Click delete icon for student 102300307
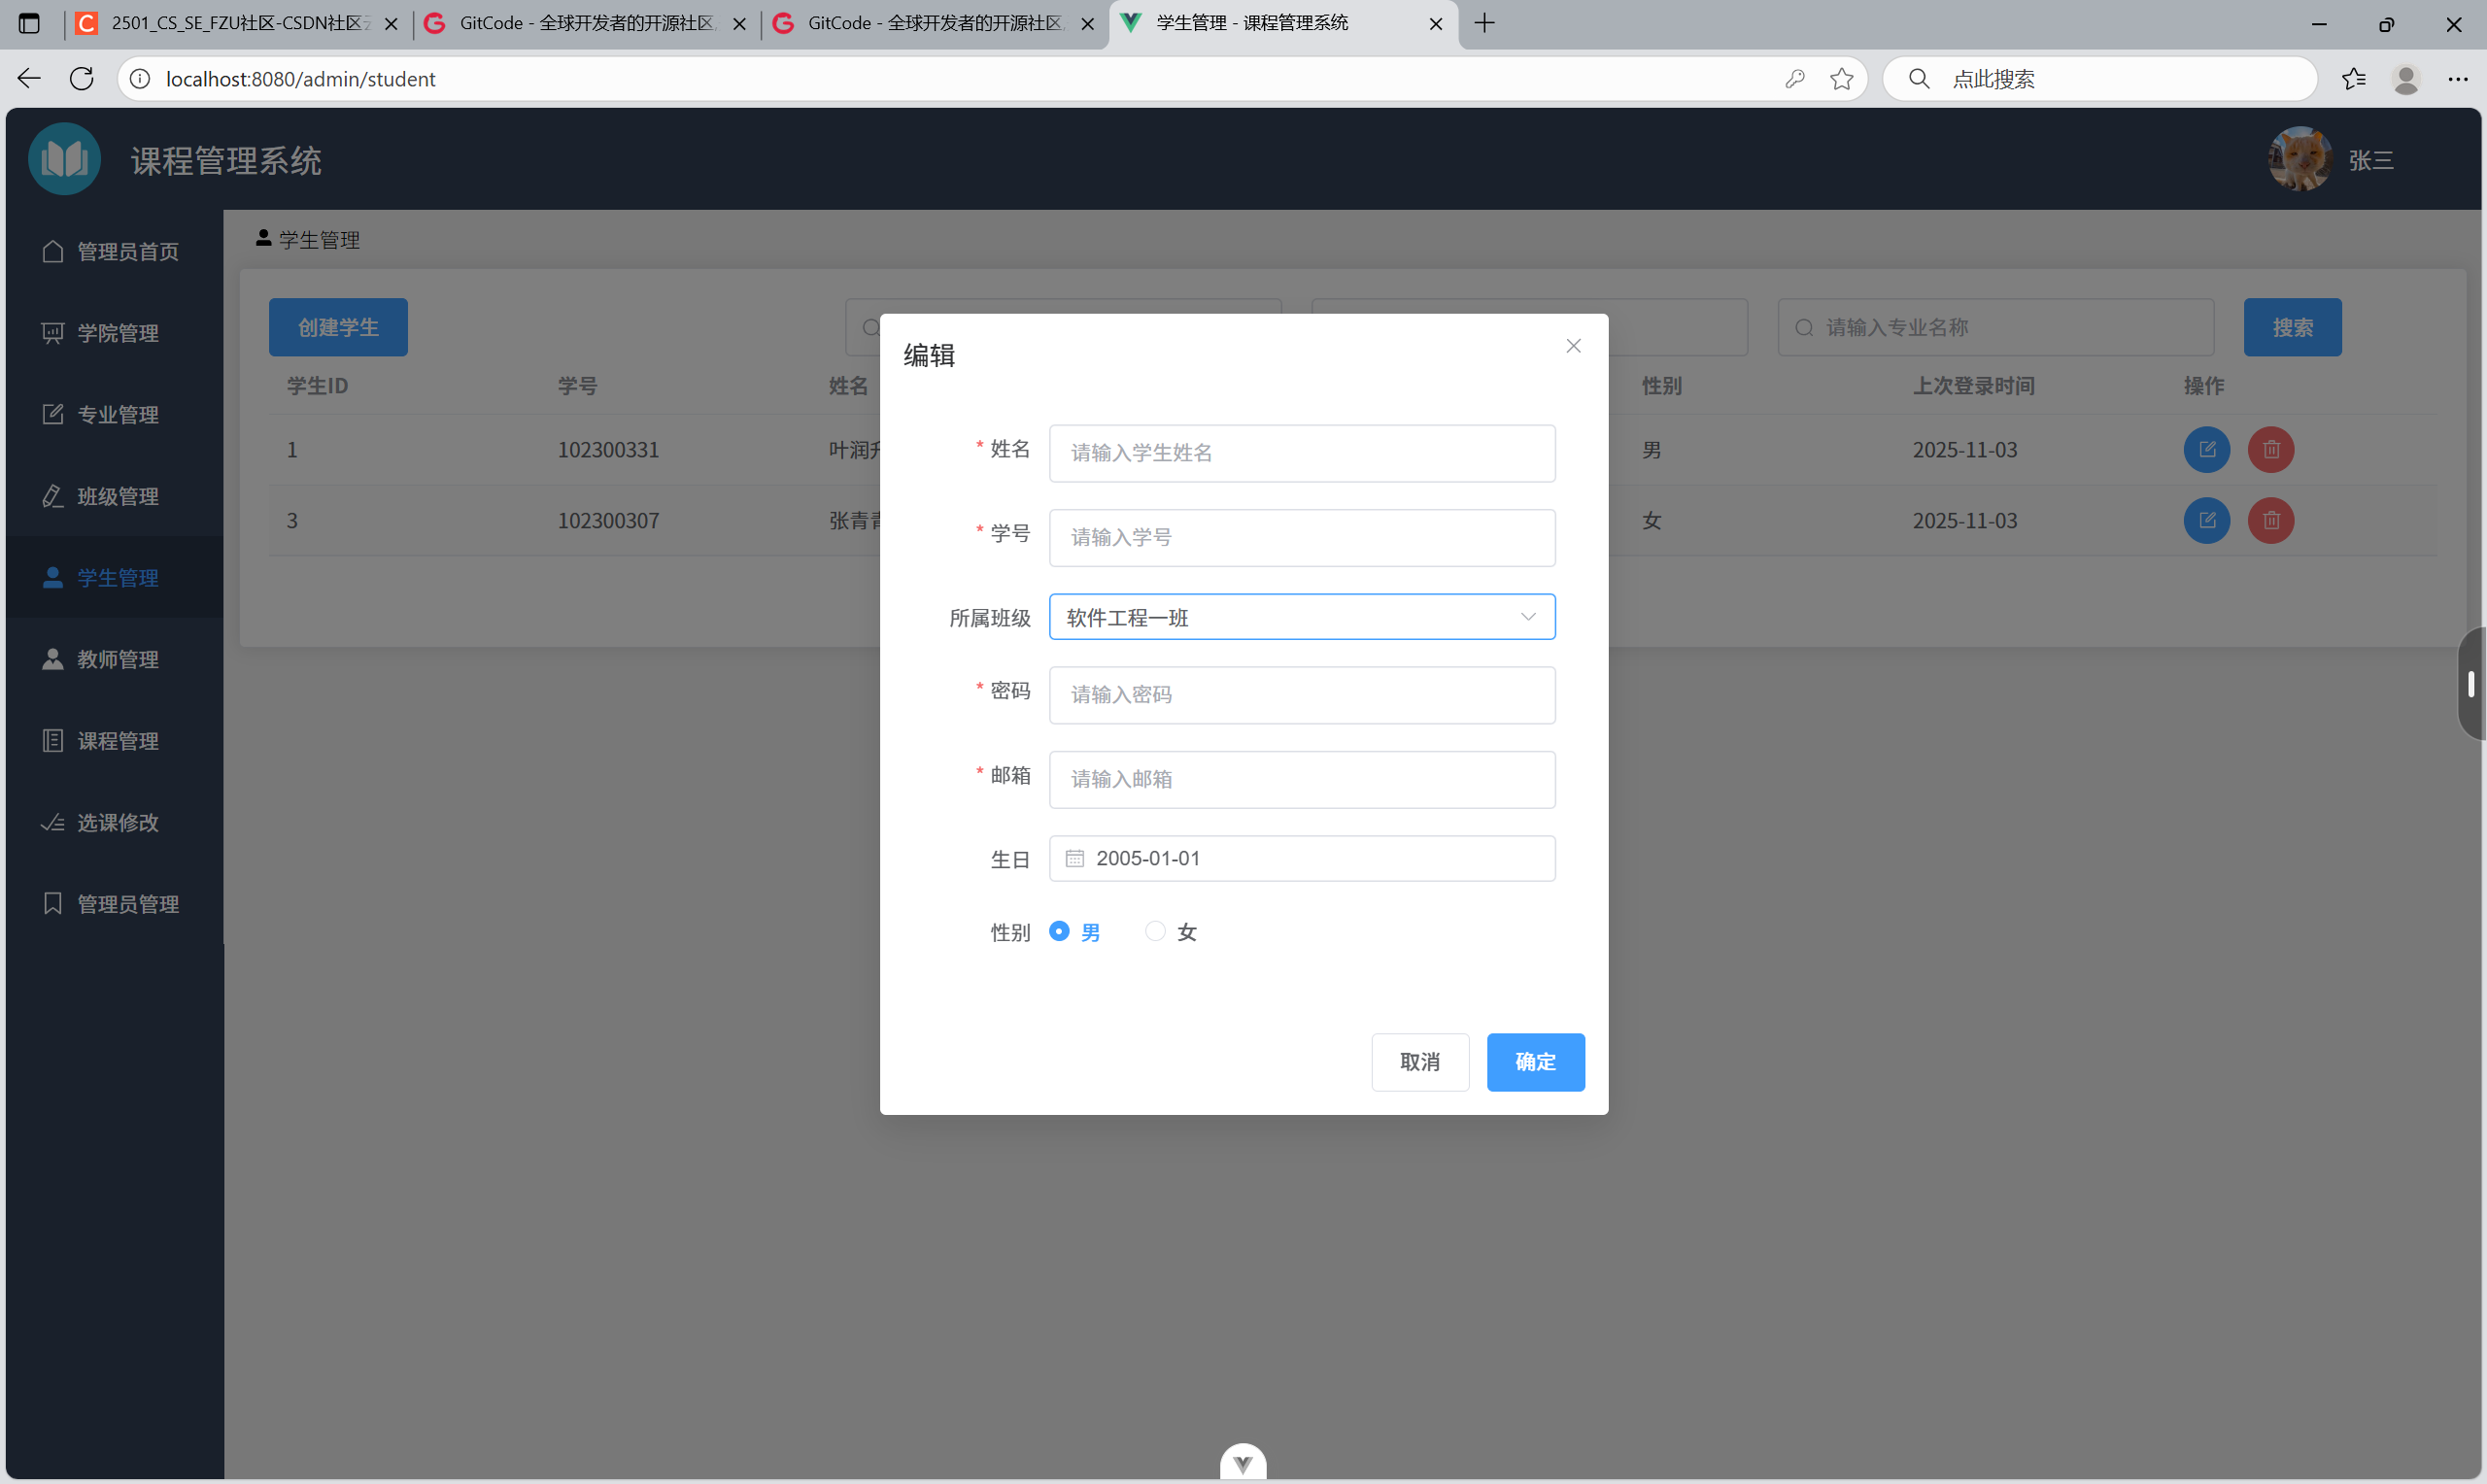 point(2270,521)
